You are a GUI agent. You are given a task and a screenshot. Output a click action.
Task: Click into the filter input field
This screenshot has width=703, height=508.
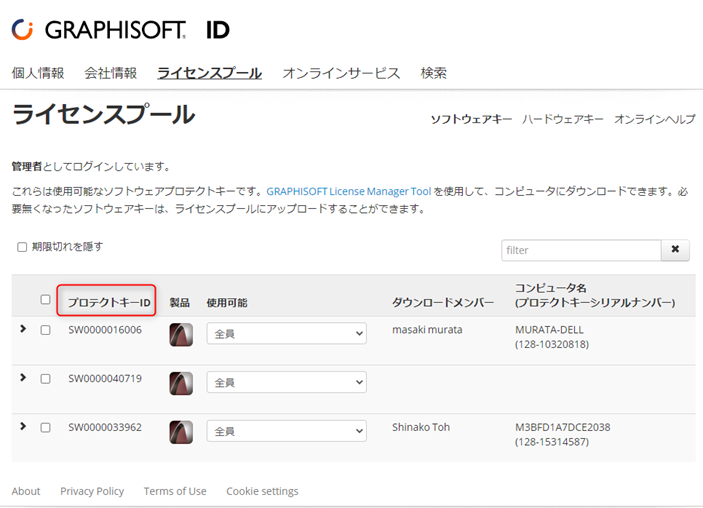581,250
